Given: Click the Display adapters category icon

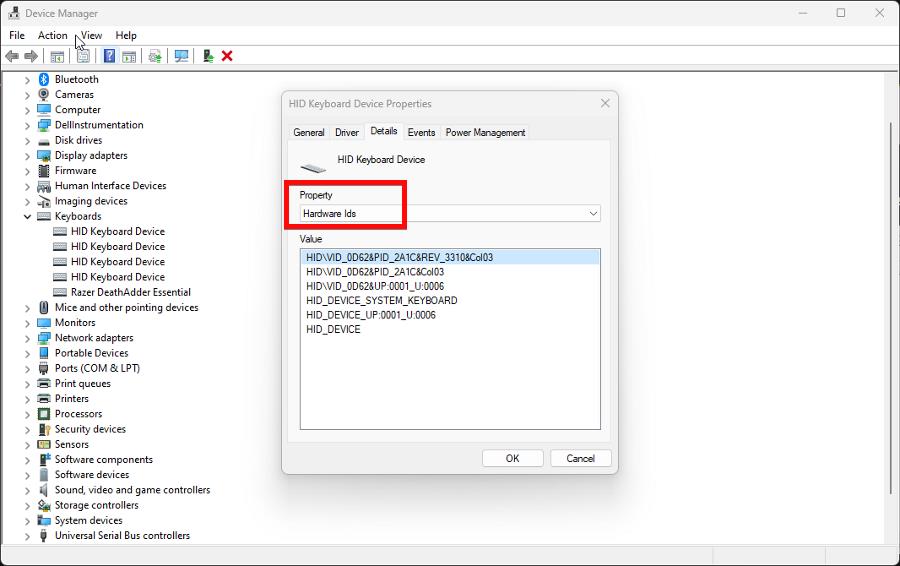Looking at the screenshot, I should click(x=44, y=156).
